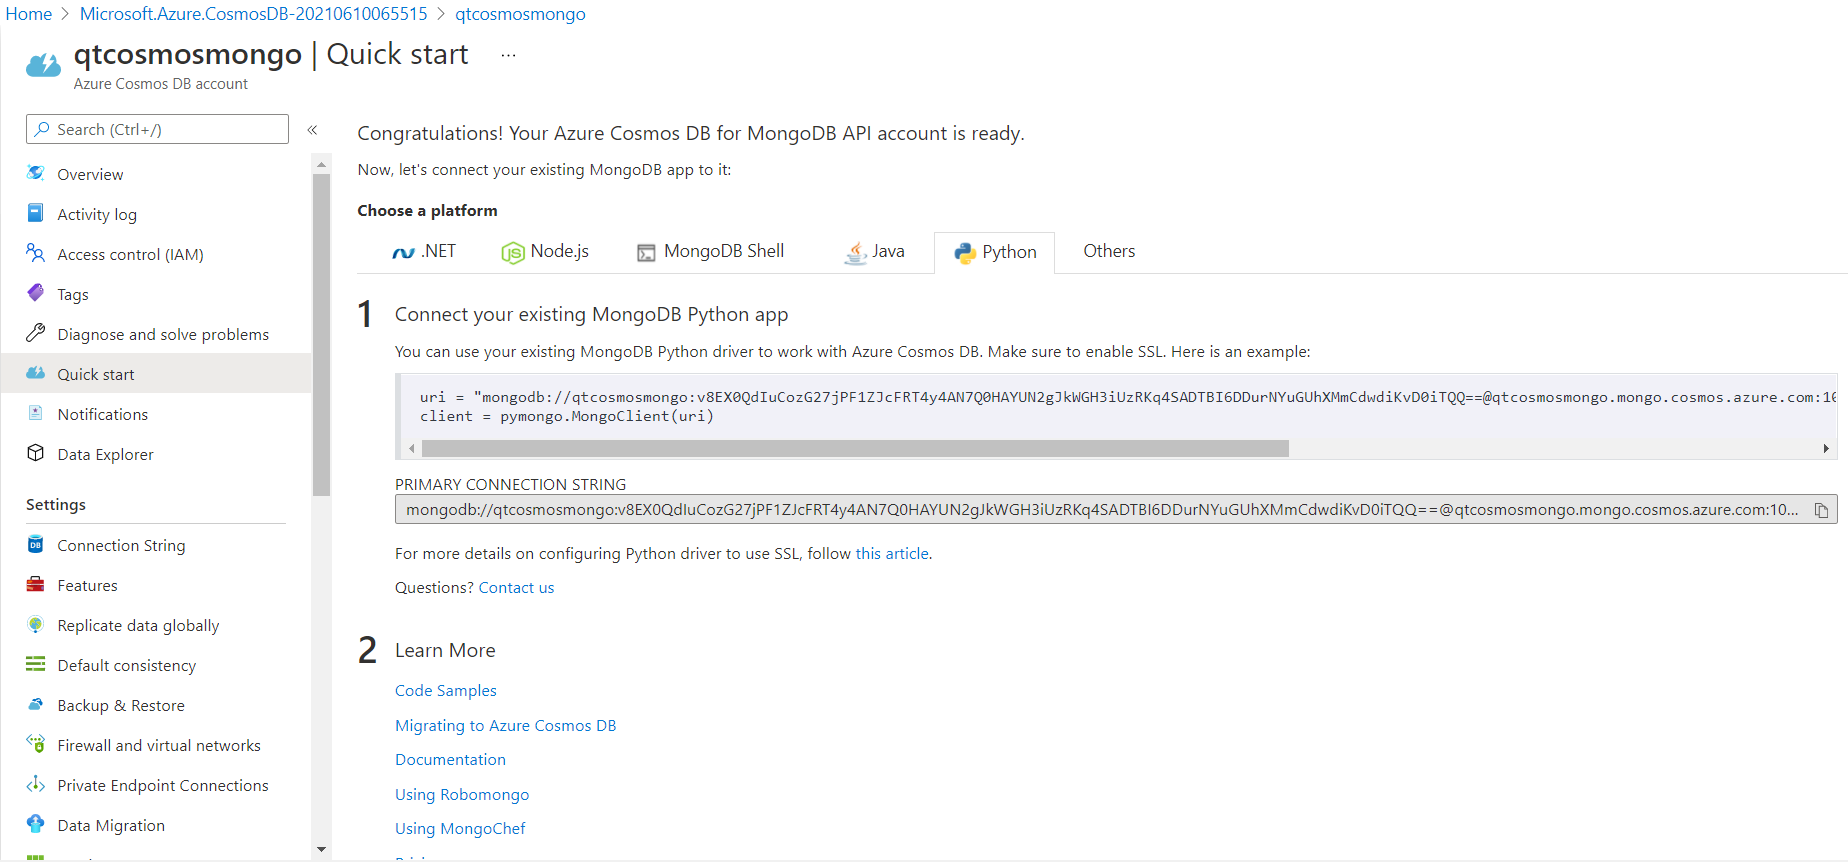Click the sidebar scroll down arrow

click(x=321, y=849)
